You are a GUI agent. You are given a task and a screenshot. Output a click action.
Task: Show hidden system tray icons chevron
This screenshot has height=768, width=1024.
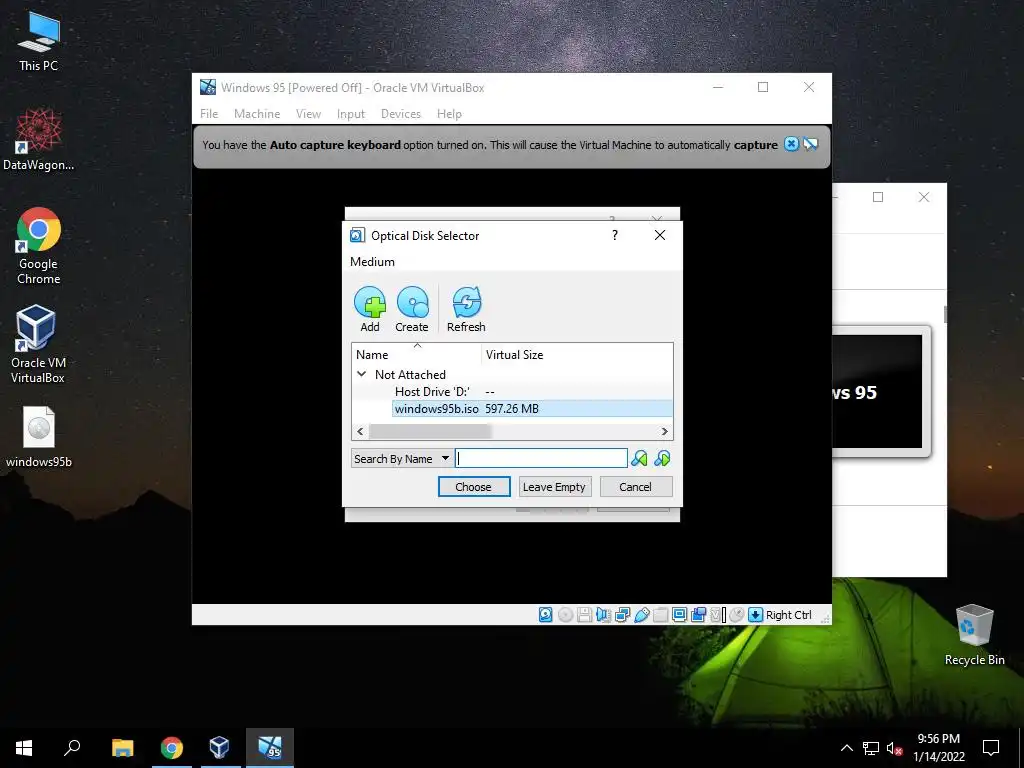[846, 748]
